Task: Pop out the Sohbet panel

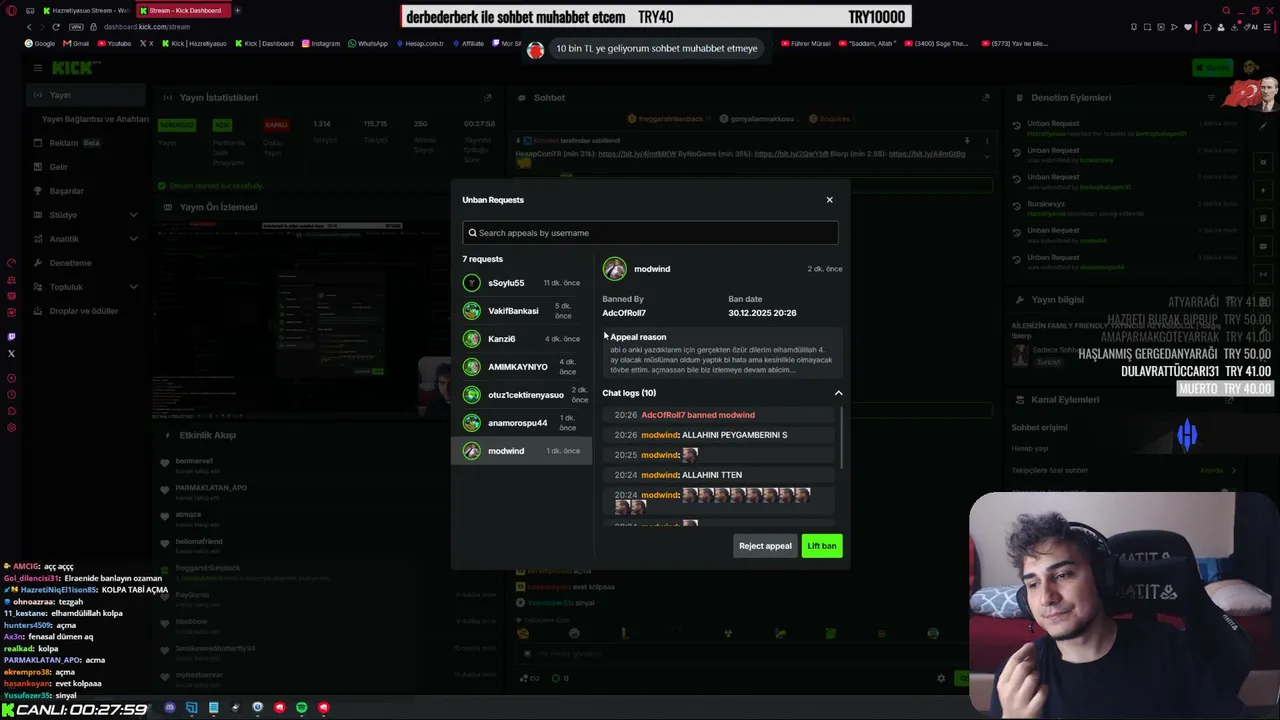Action: 986,98
